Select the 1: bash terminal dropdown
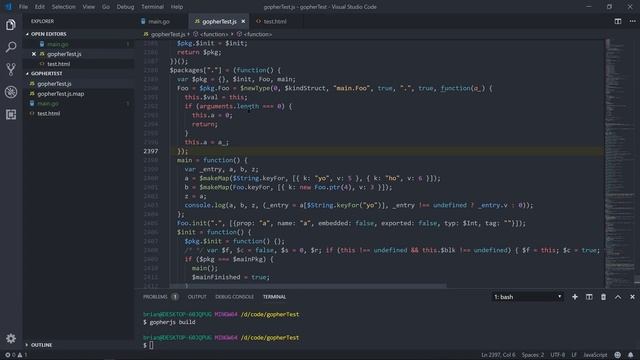This screenshot has height=360, width=640. click(x=528, y=297)
